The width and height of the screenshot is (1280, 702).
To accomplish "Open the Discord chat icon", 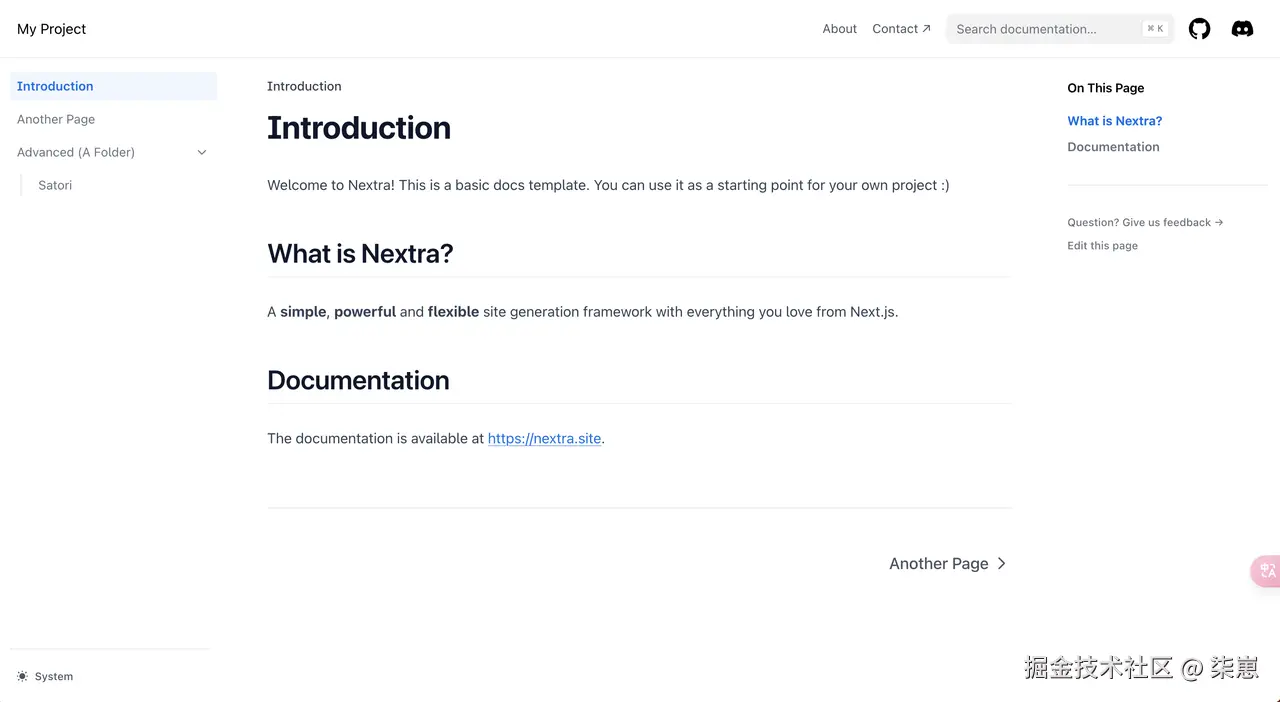I will 1242,29.
